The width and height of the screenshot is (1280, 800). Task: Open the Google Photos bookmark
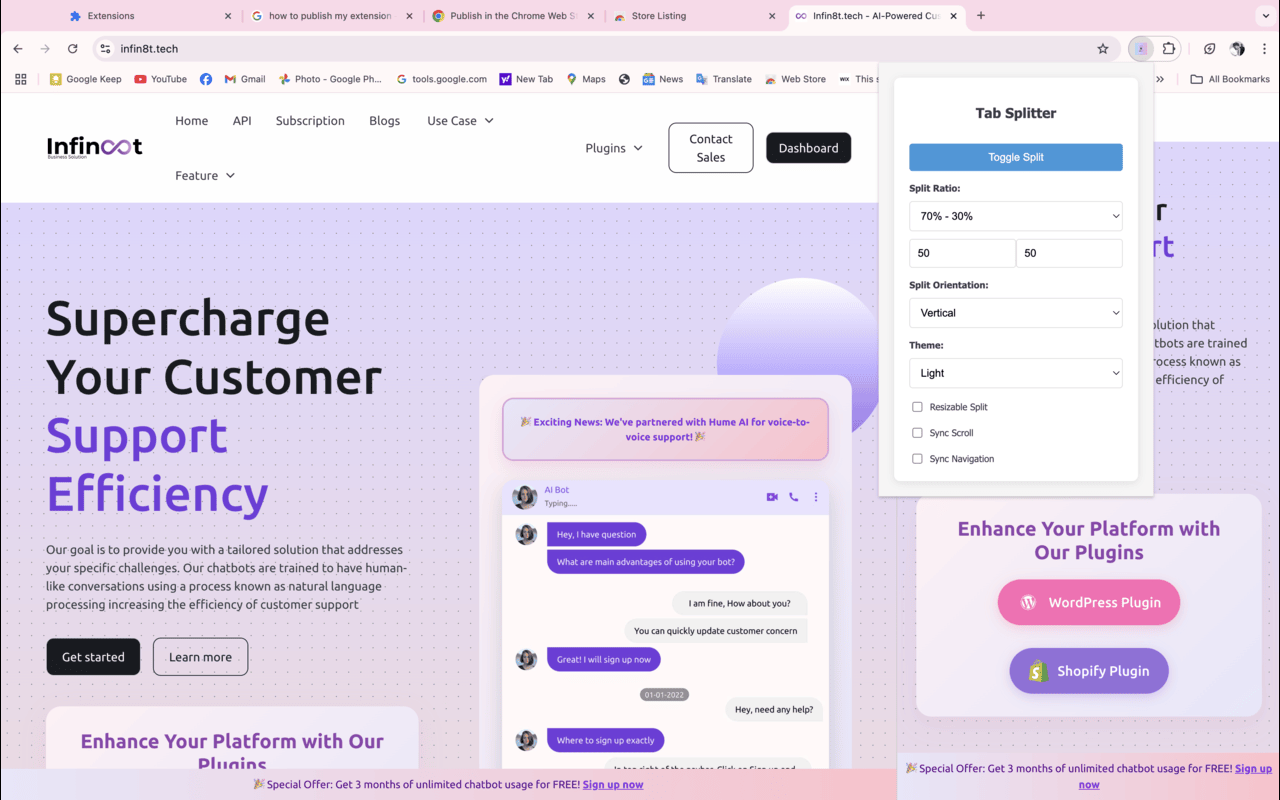[330, 79]
